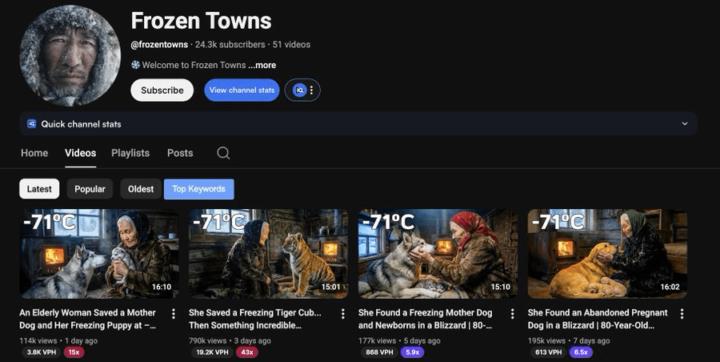Click '177k views · 5 days ago' text
720x362 pixels.
[x=399, y=341]
